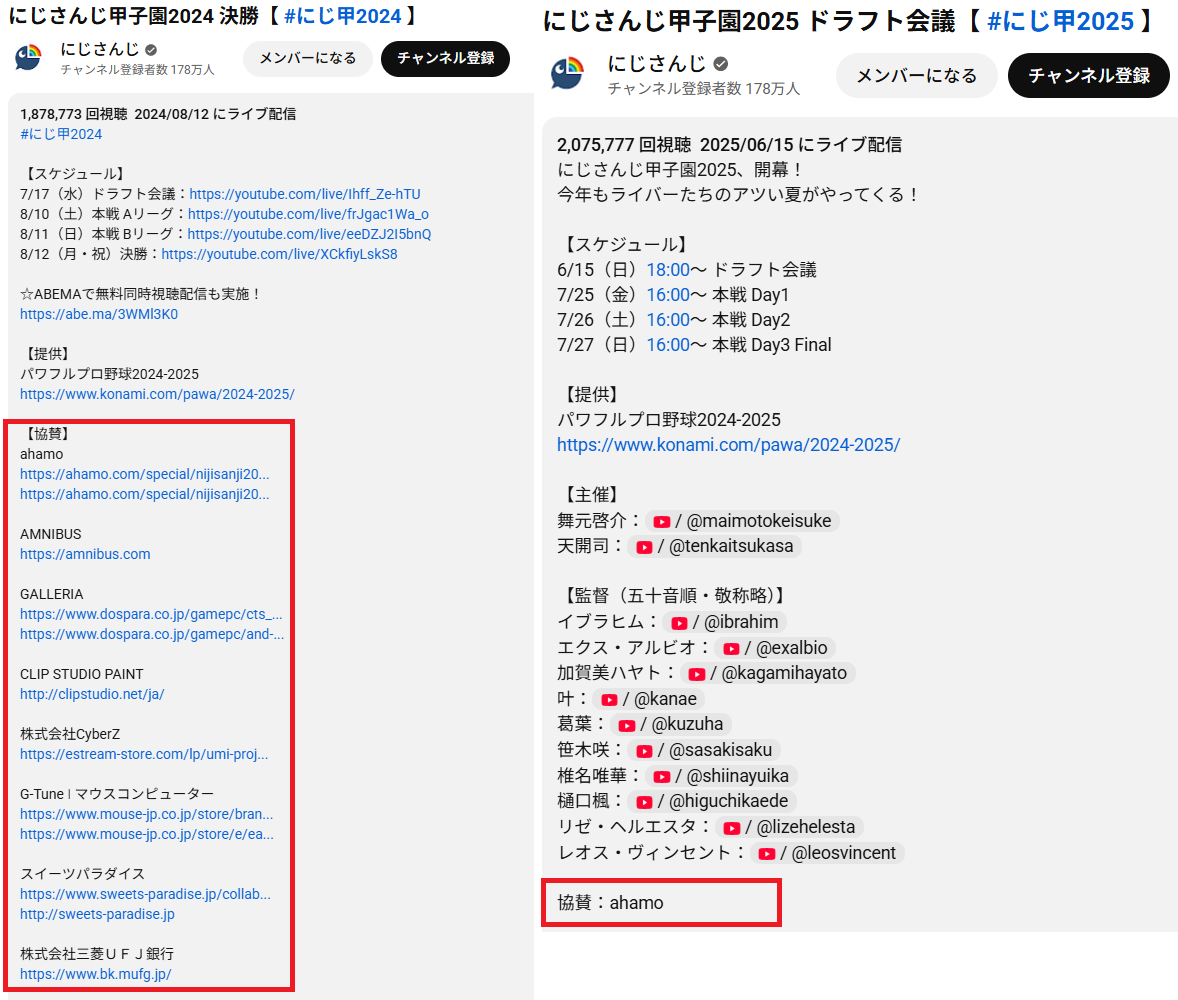
Task: Open the 決勝 link youtube.com/live/XCkfiyLskS8
Action: tap(279, 254)
